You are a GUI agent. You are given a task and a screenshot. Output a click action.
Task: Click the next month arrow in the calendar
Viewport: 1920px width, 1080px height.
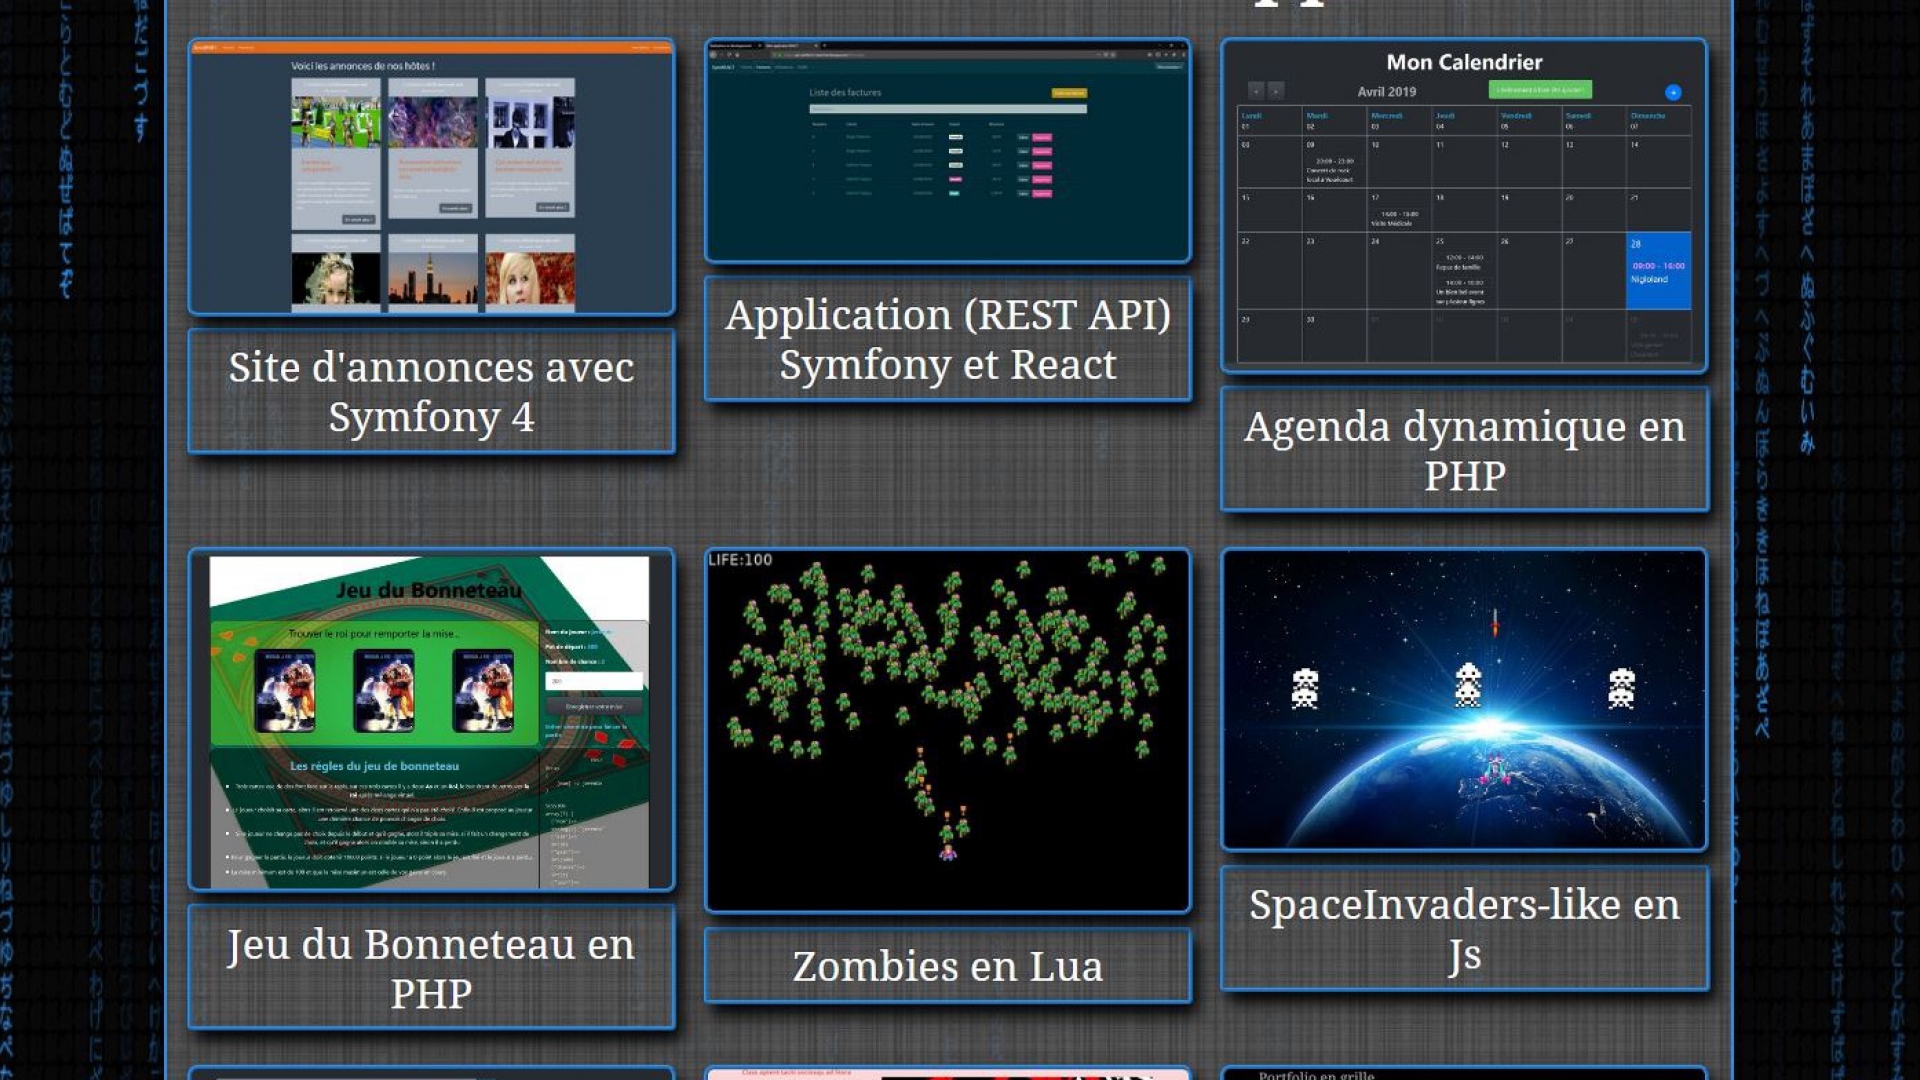tap(1276, 91)
